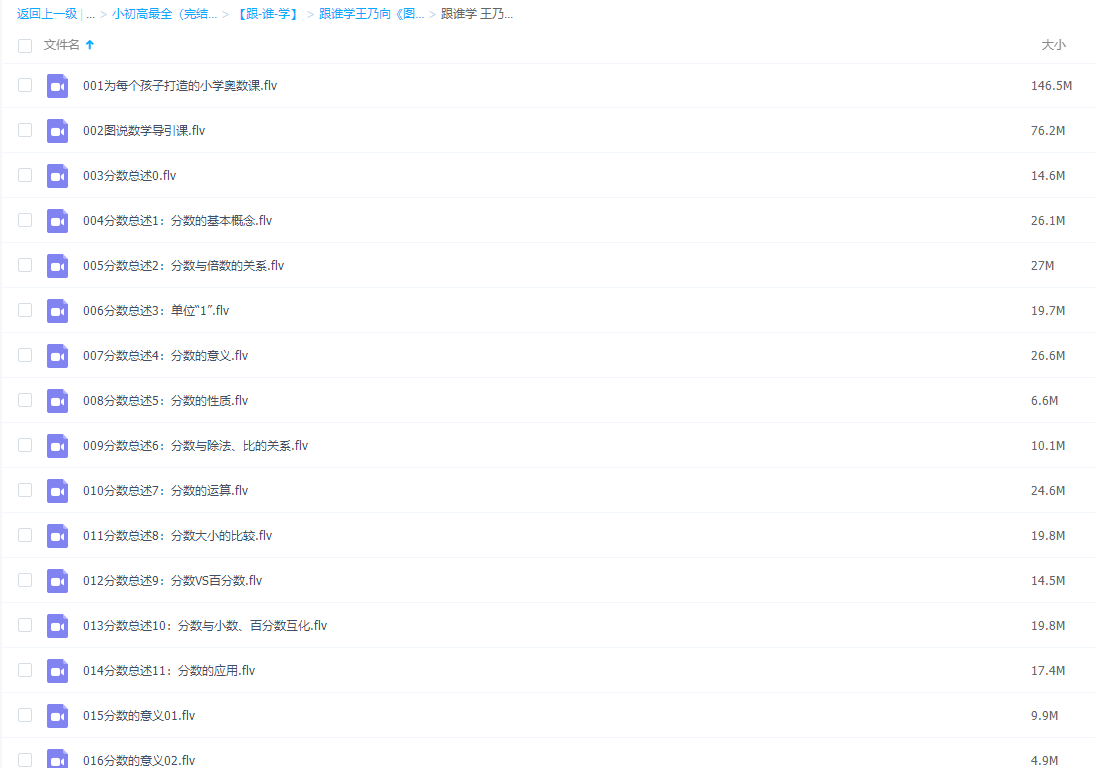Select the video icon beside 007分数总述4
The height and width of the screenshot is (768, 1096).
pos(57,355)
